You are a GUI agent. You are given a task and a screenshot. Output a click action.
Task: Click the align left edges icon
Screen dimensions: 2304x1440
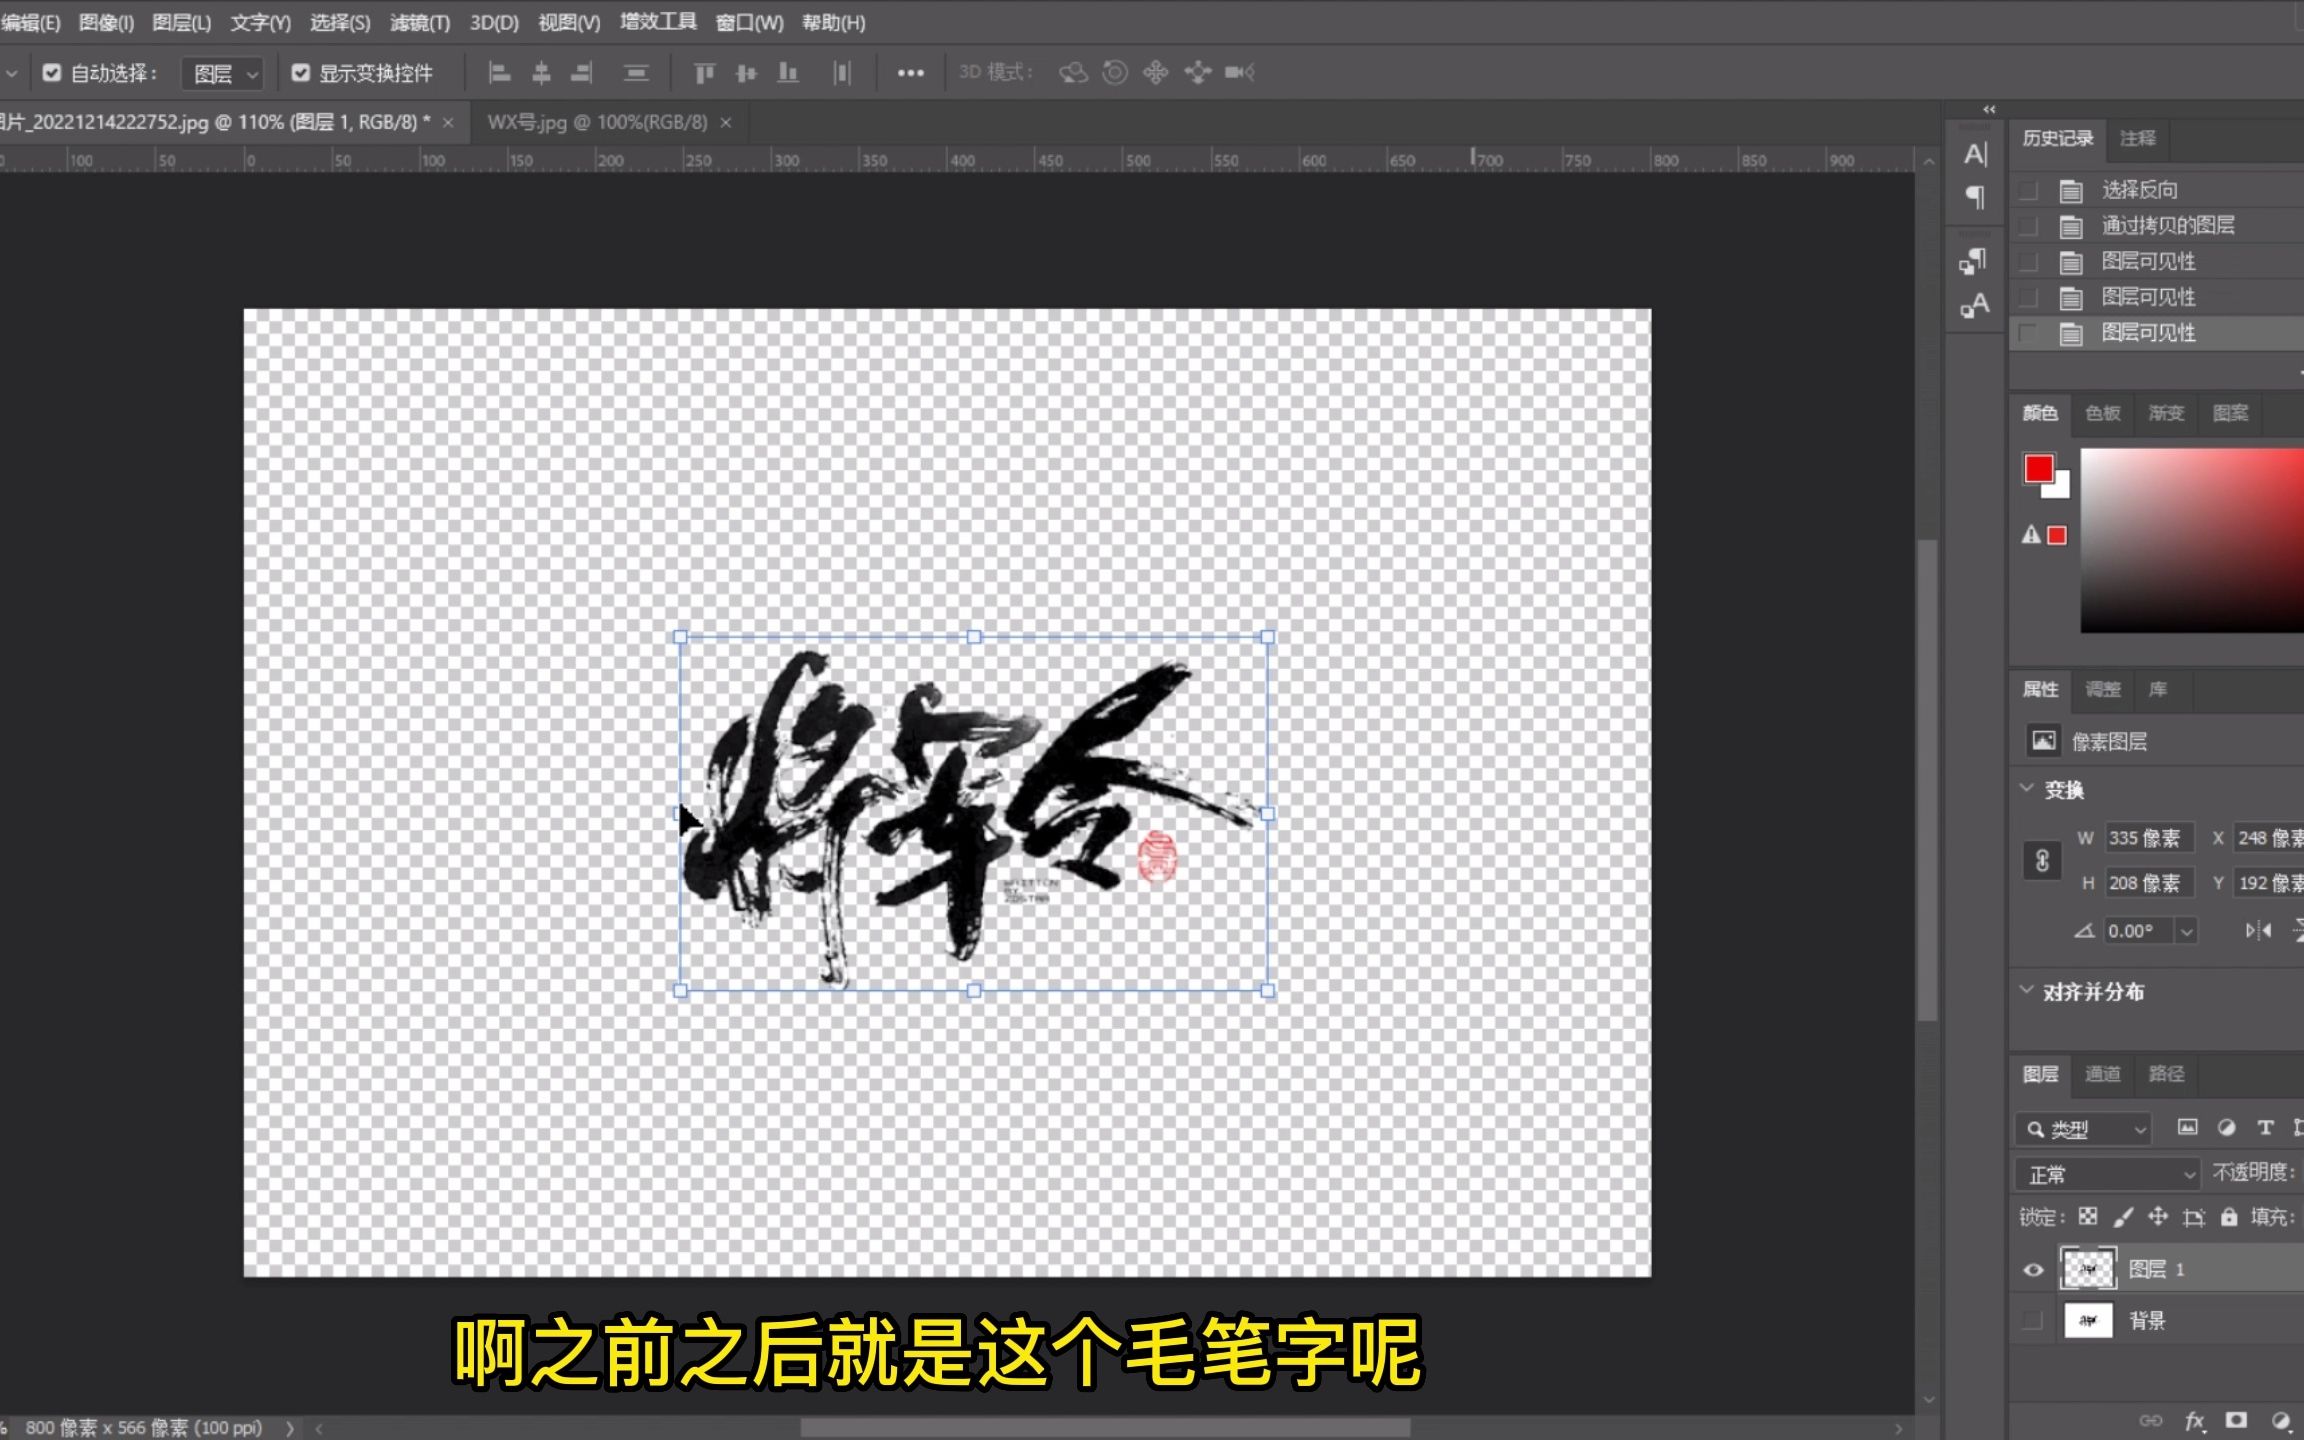pyautogui.click(x=499, y=73)
